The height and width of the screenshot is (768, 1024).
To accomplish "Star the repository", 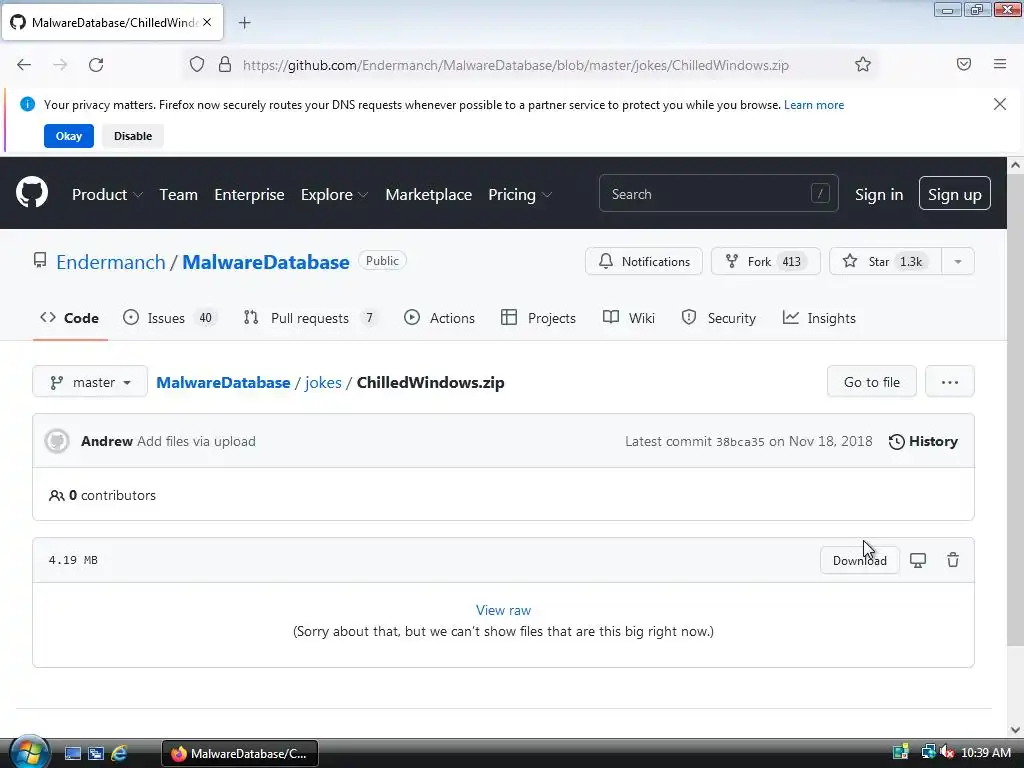I will [x=886, y=261].
